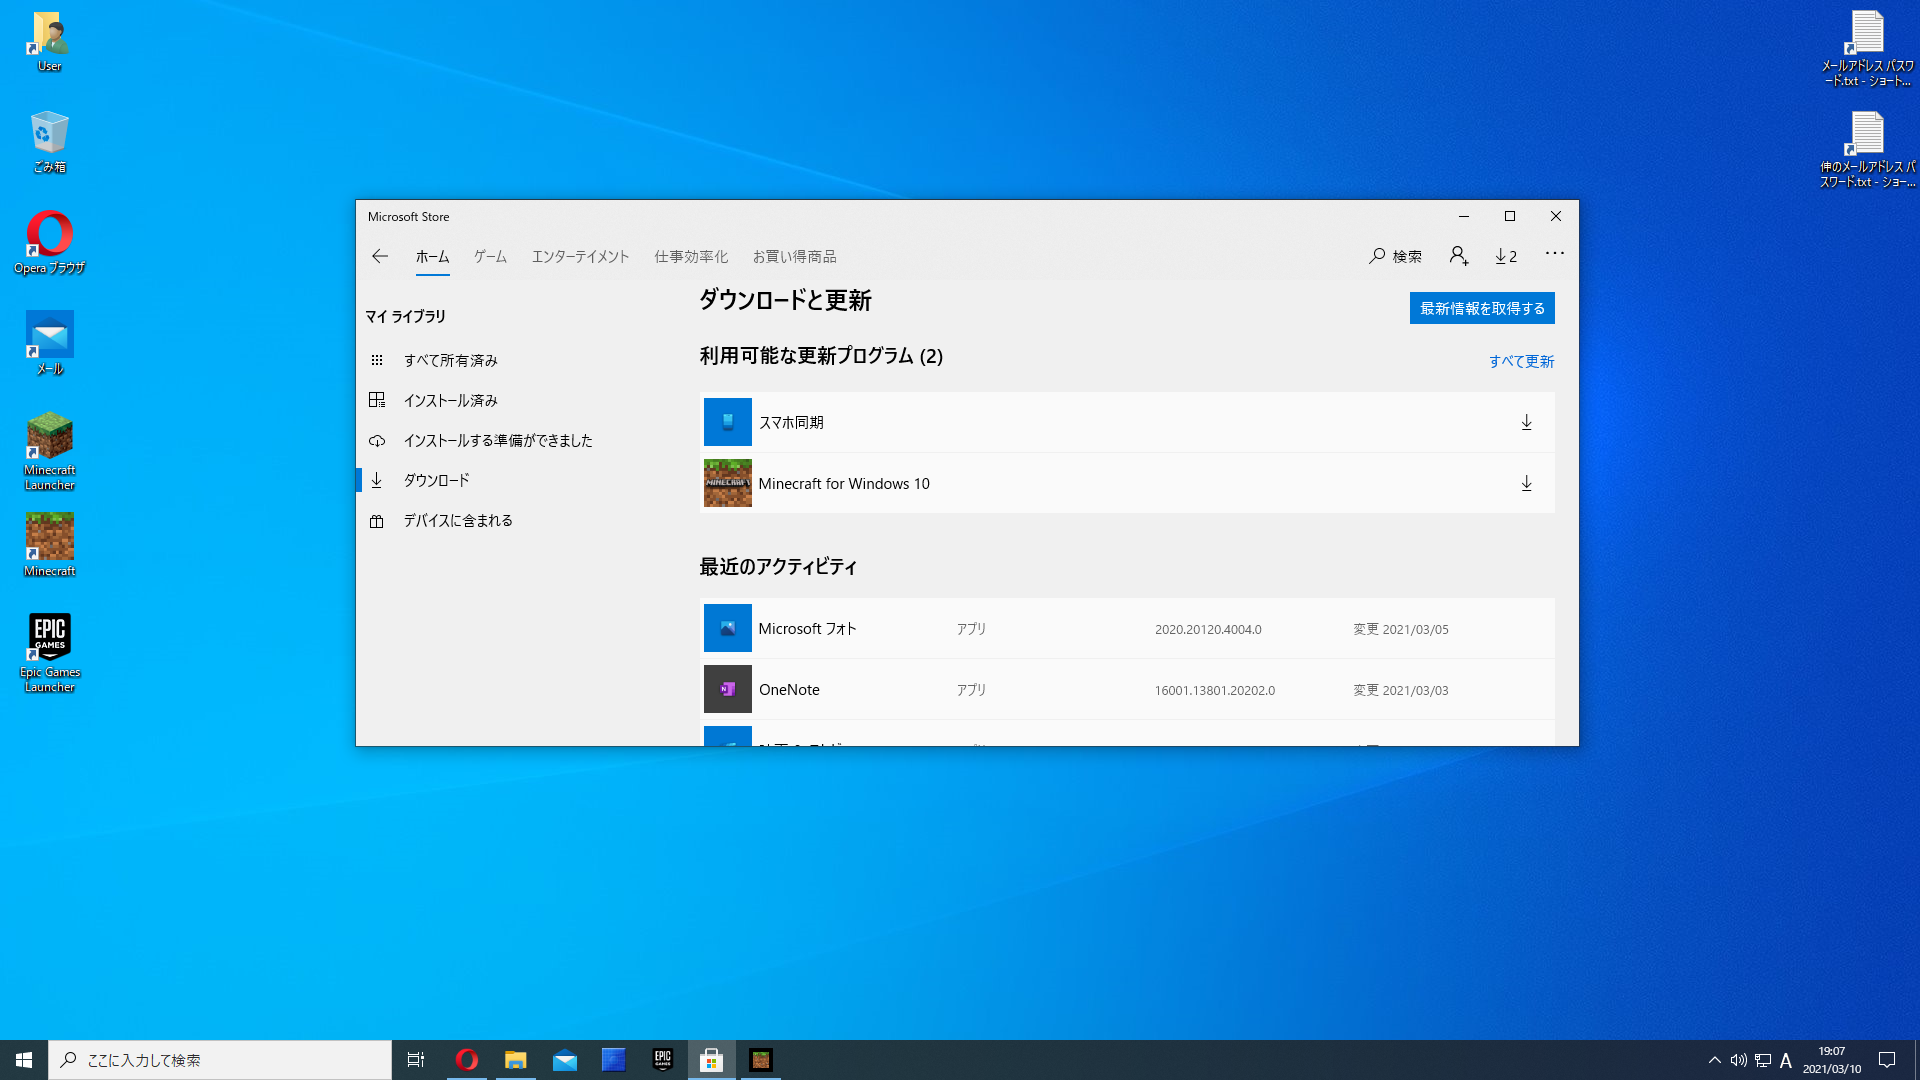Screen dimensions: 1920x1080
Task: Click the 変更 2021/03/05 date
Action: point(1400,629)
